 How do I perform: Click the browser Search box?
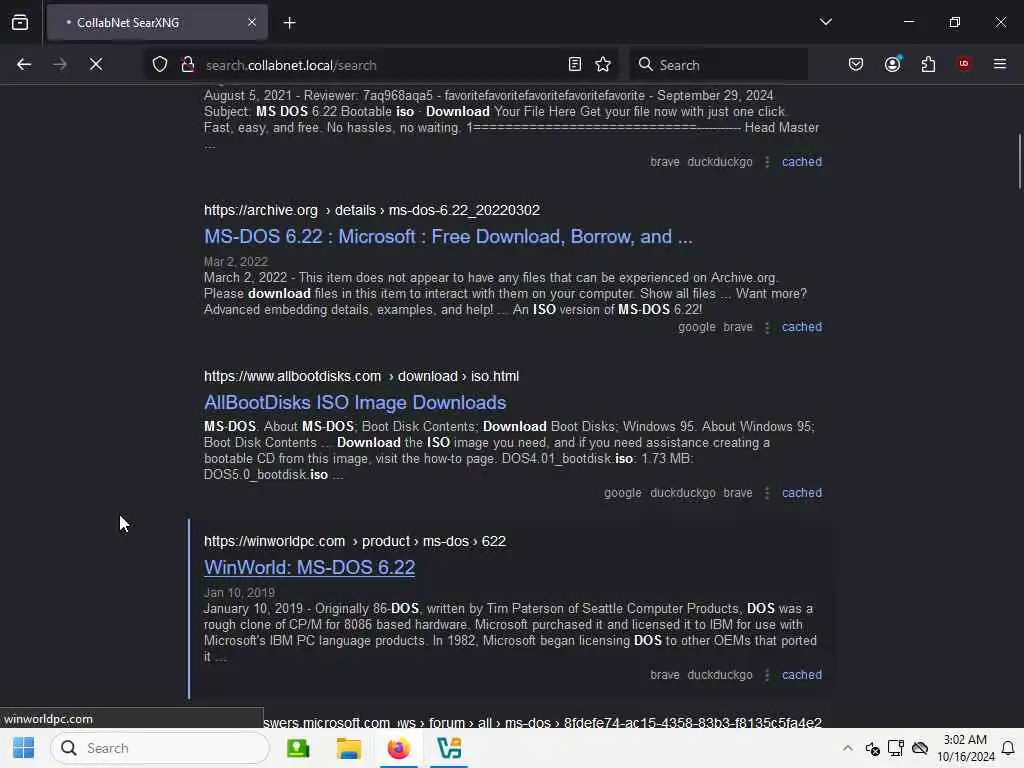tap(718, 65)
